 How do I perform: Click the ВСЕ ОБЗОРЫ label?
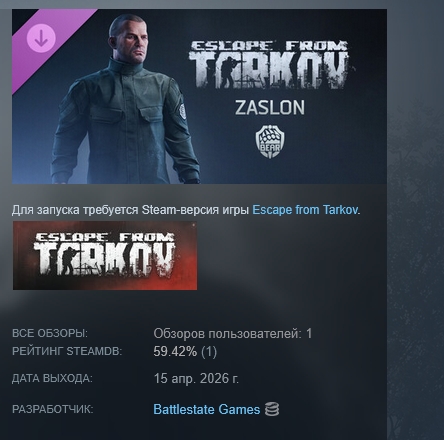[50, 333]
